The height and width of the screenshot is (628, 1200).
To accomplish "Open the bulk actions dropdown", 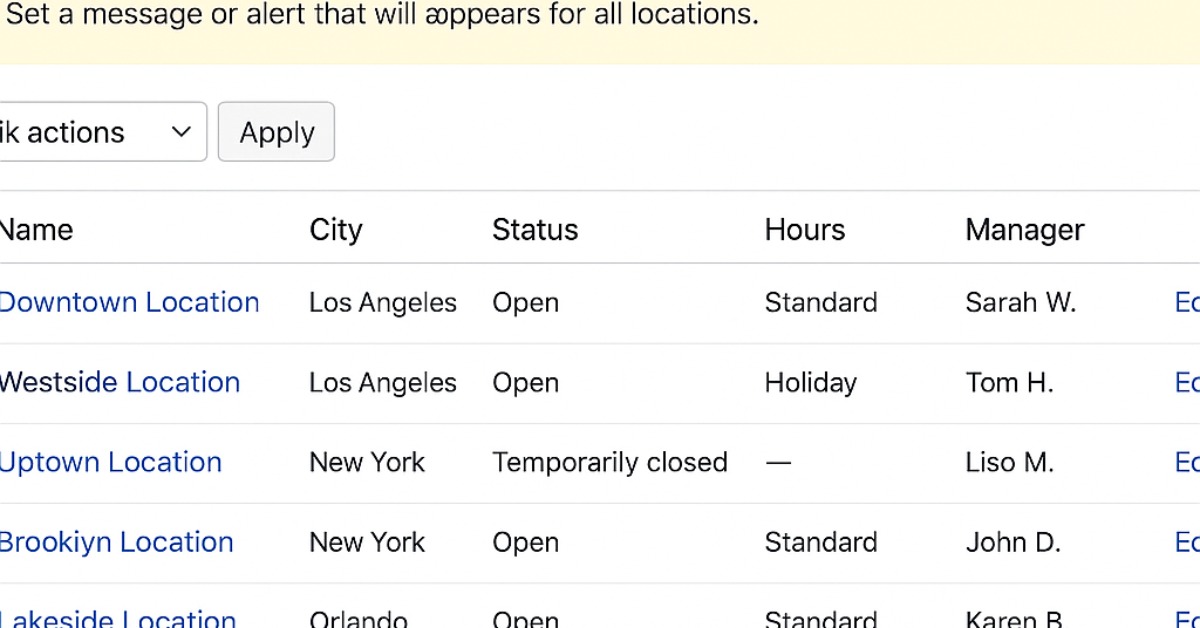I will coord(100,132).
